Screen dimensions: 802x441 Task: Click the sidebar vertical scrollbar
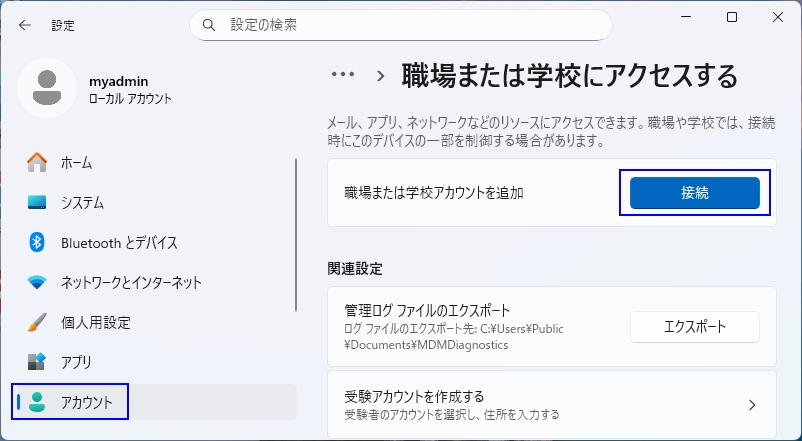[296, 235]
